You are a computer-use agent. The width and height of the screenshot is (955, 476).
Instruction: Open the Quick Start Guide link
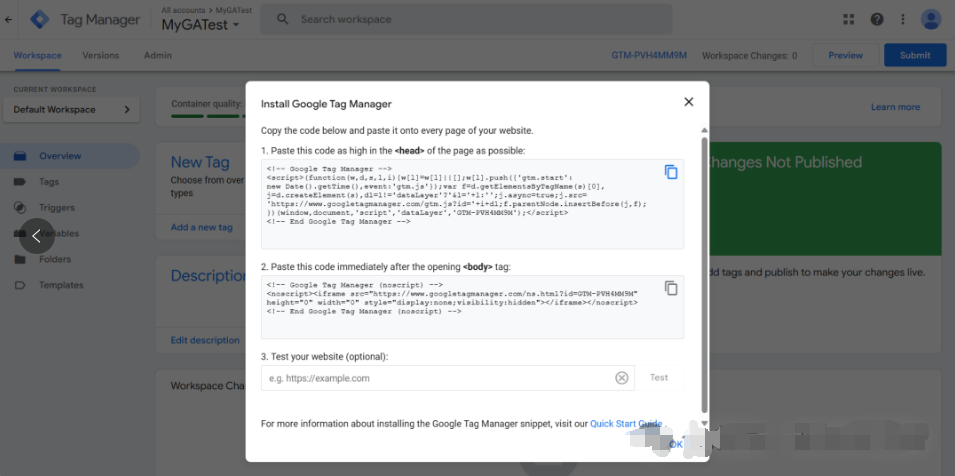pyautogui.click(x=626, y=424)
